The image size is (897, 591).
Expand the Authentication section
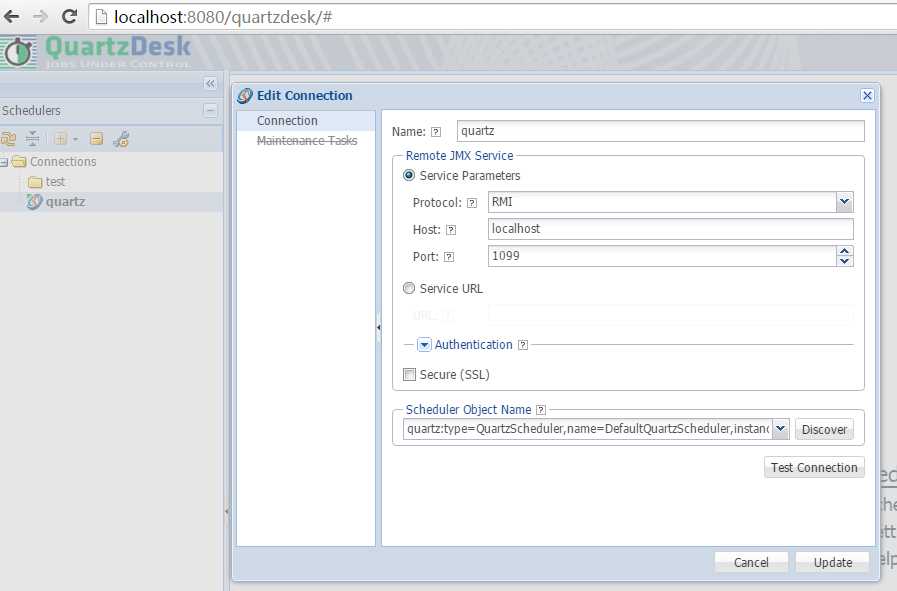(424, 345)
